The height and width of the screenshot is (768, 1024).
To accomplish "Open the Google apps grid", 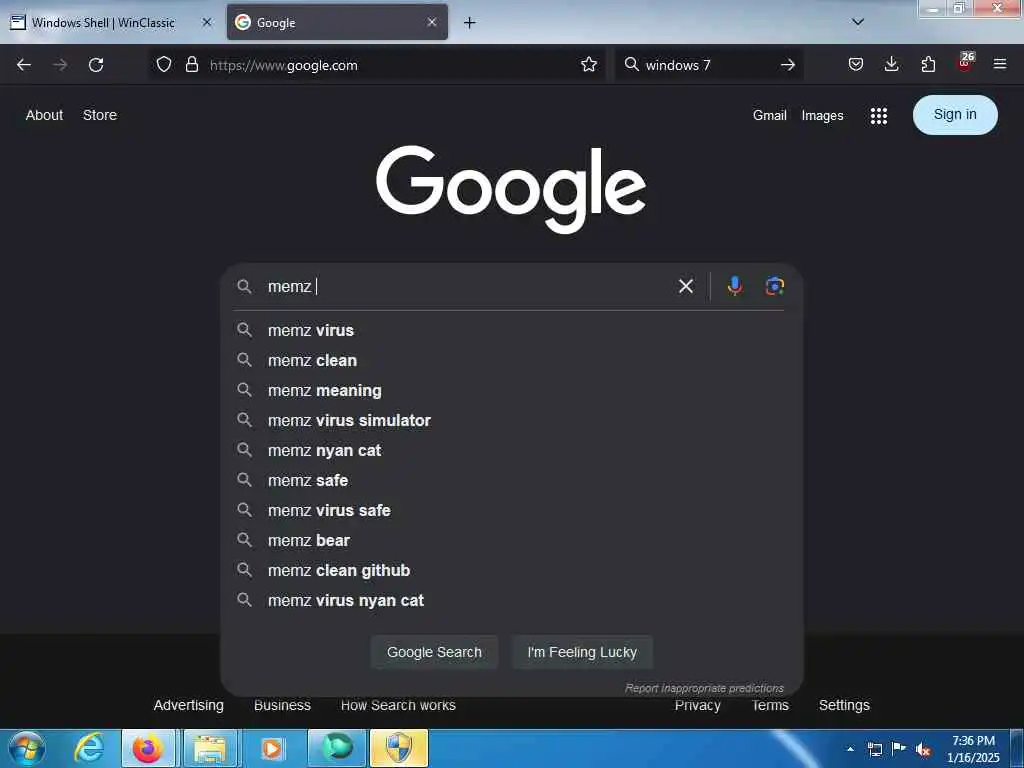I will coord(878,116).
